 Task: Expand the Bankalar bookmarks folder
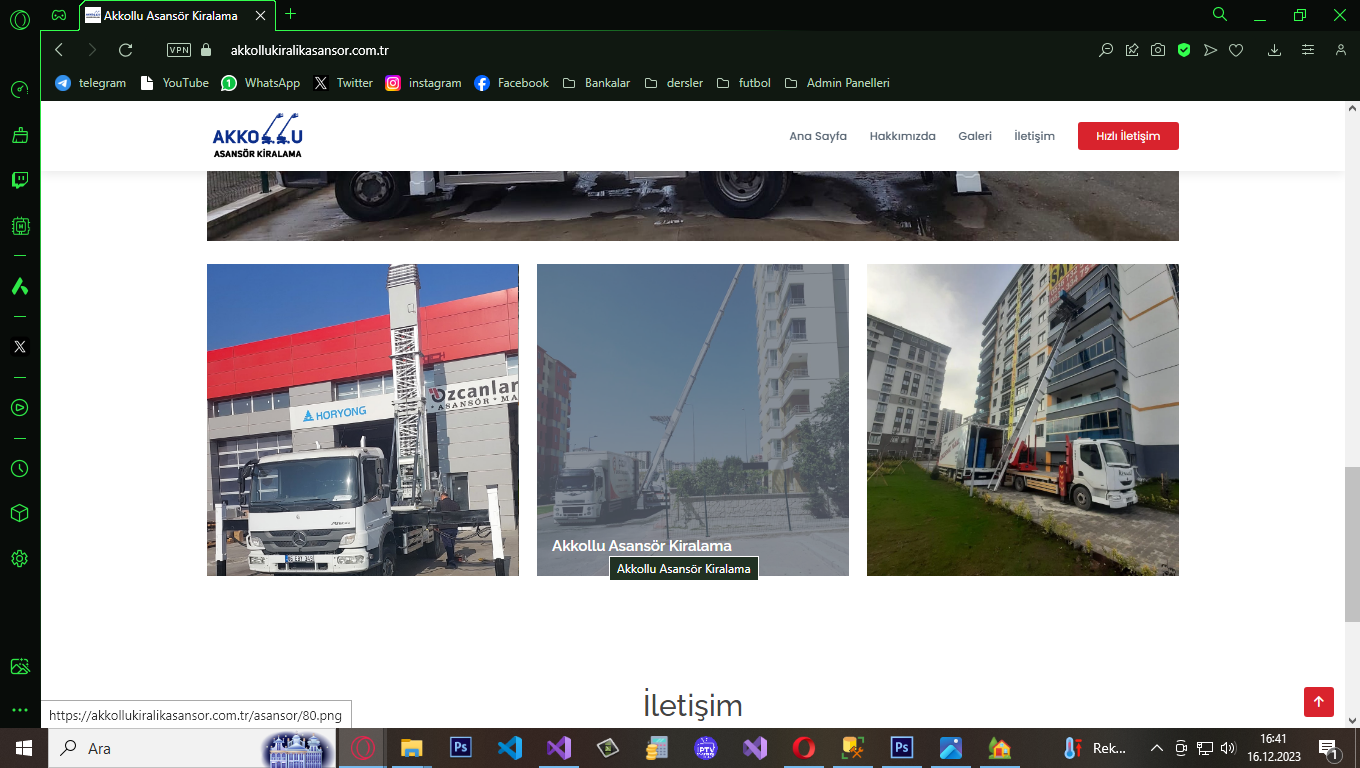coord(597,83)
